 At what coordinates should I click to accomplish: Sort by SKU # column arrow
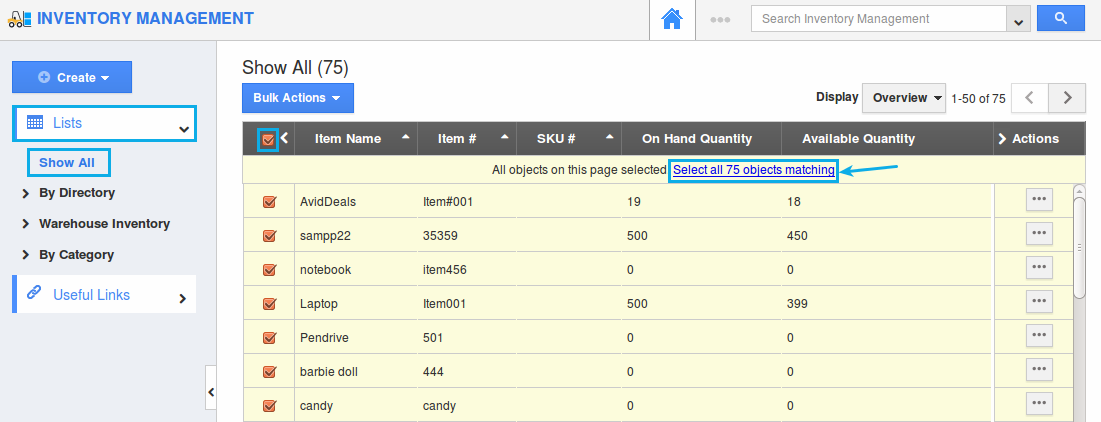pos(610,137)
